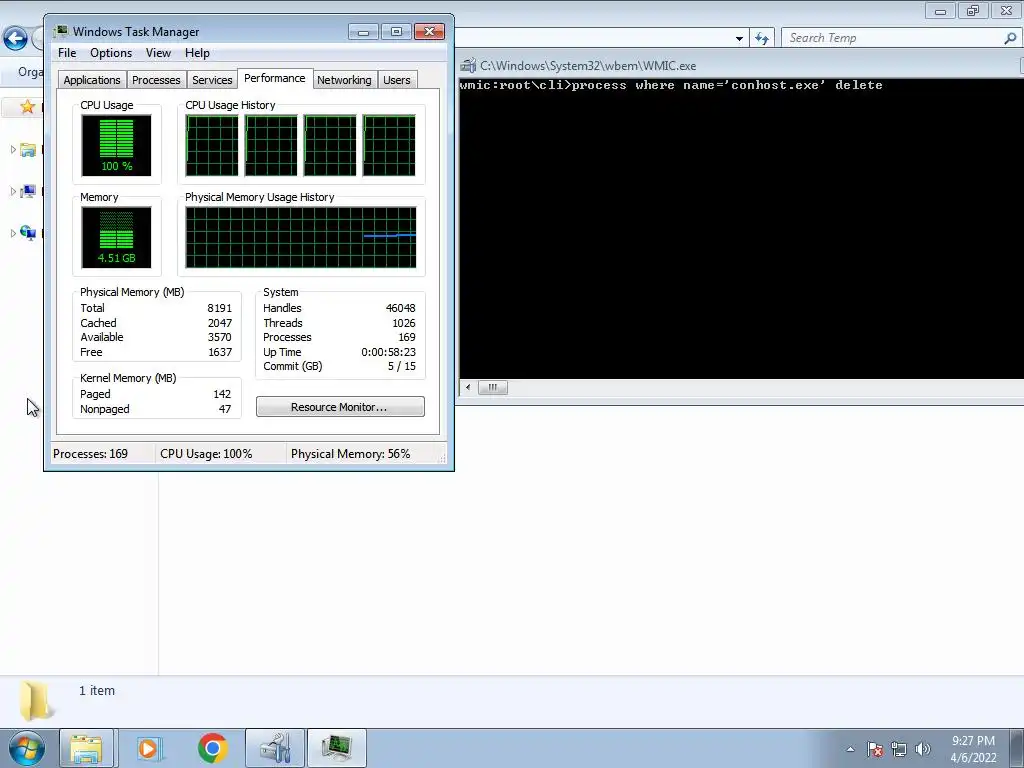Select the Network icon in navigation pane
Viewport: 1024px width, 768px height.
27,233
